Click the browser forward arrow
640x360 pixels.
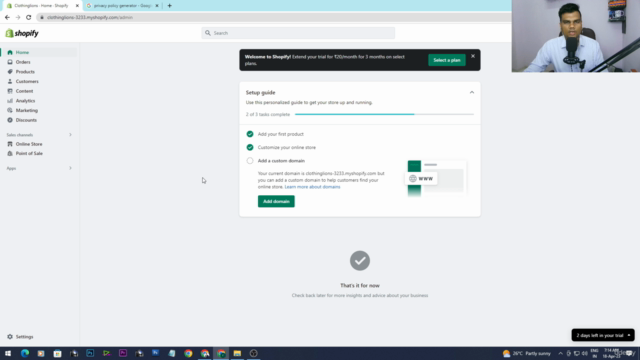click(x=18, y=18)
